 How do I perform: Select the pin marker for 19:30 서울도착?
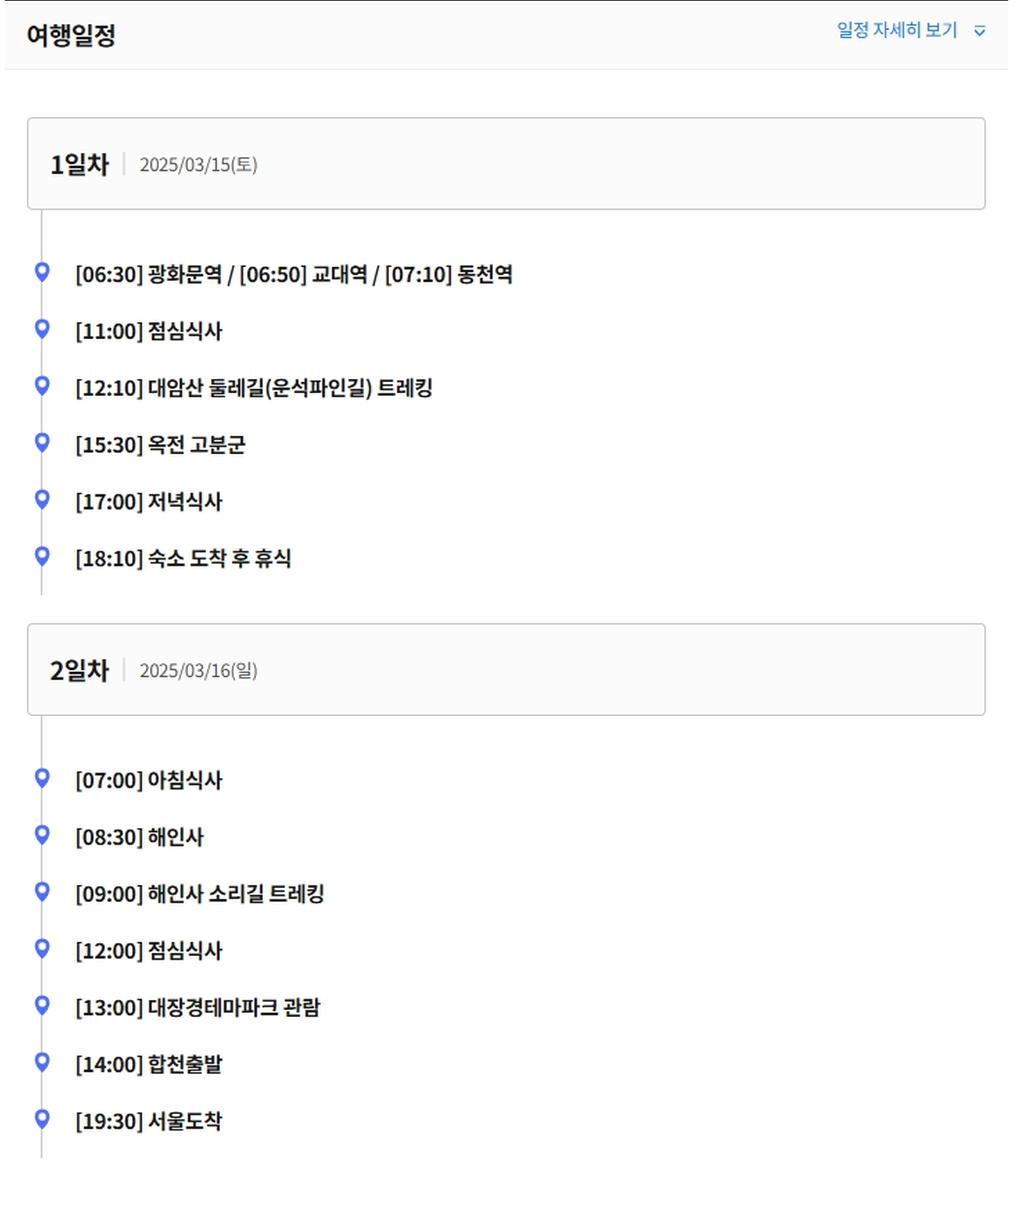pos(42,1119)
